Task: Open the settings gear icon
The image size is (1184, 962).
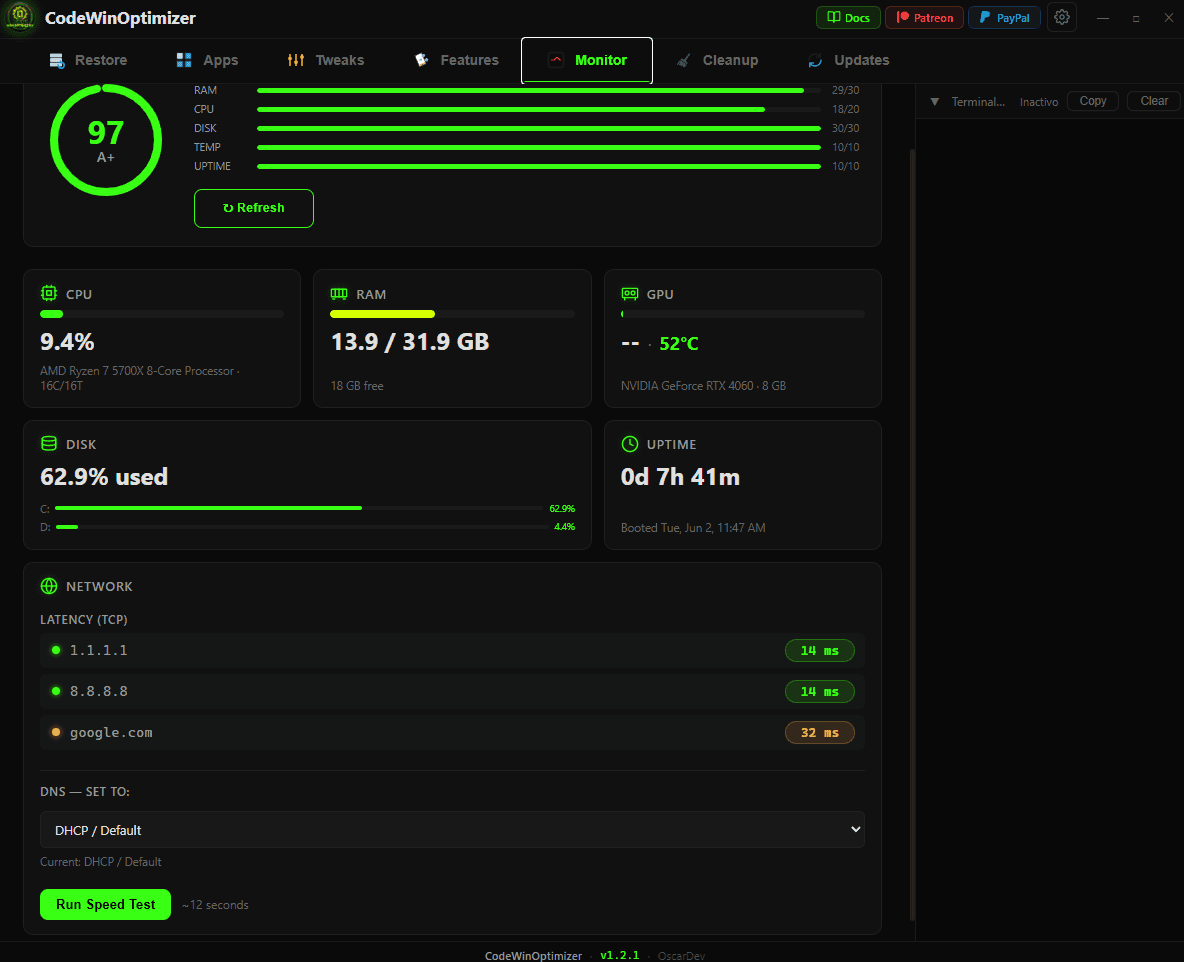Action: [x=1062, y=17]
